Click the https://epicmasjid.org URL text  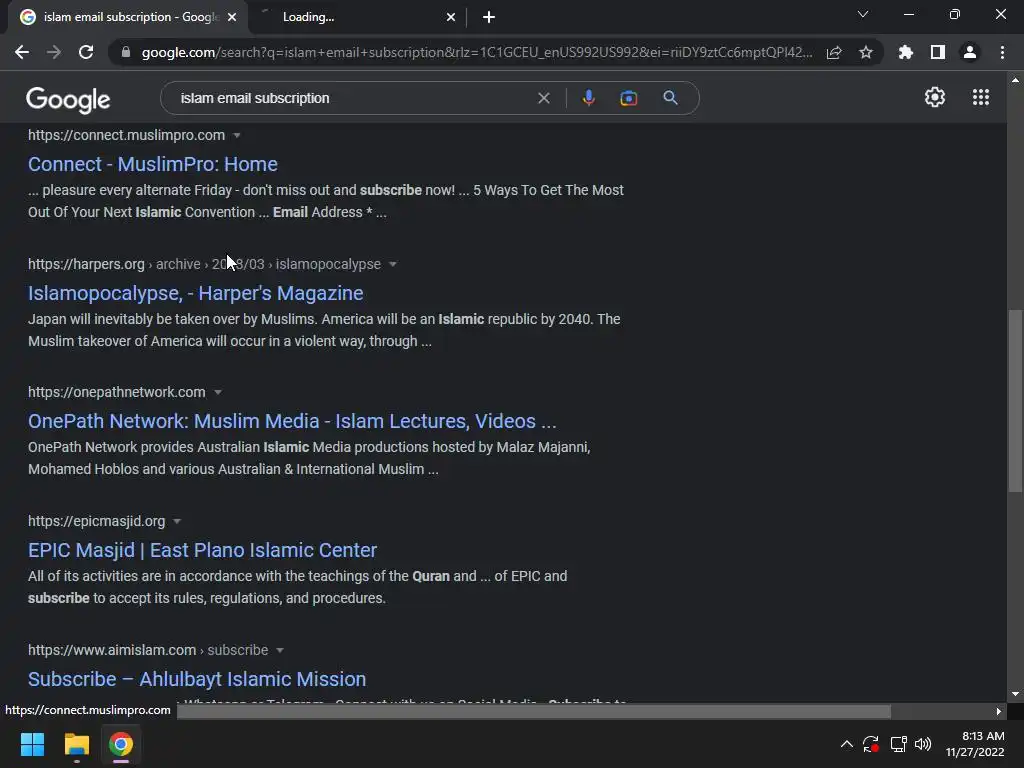pos(96,521)
